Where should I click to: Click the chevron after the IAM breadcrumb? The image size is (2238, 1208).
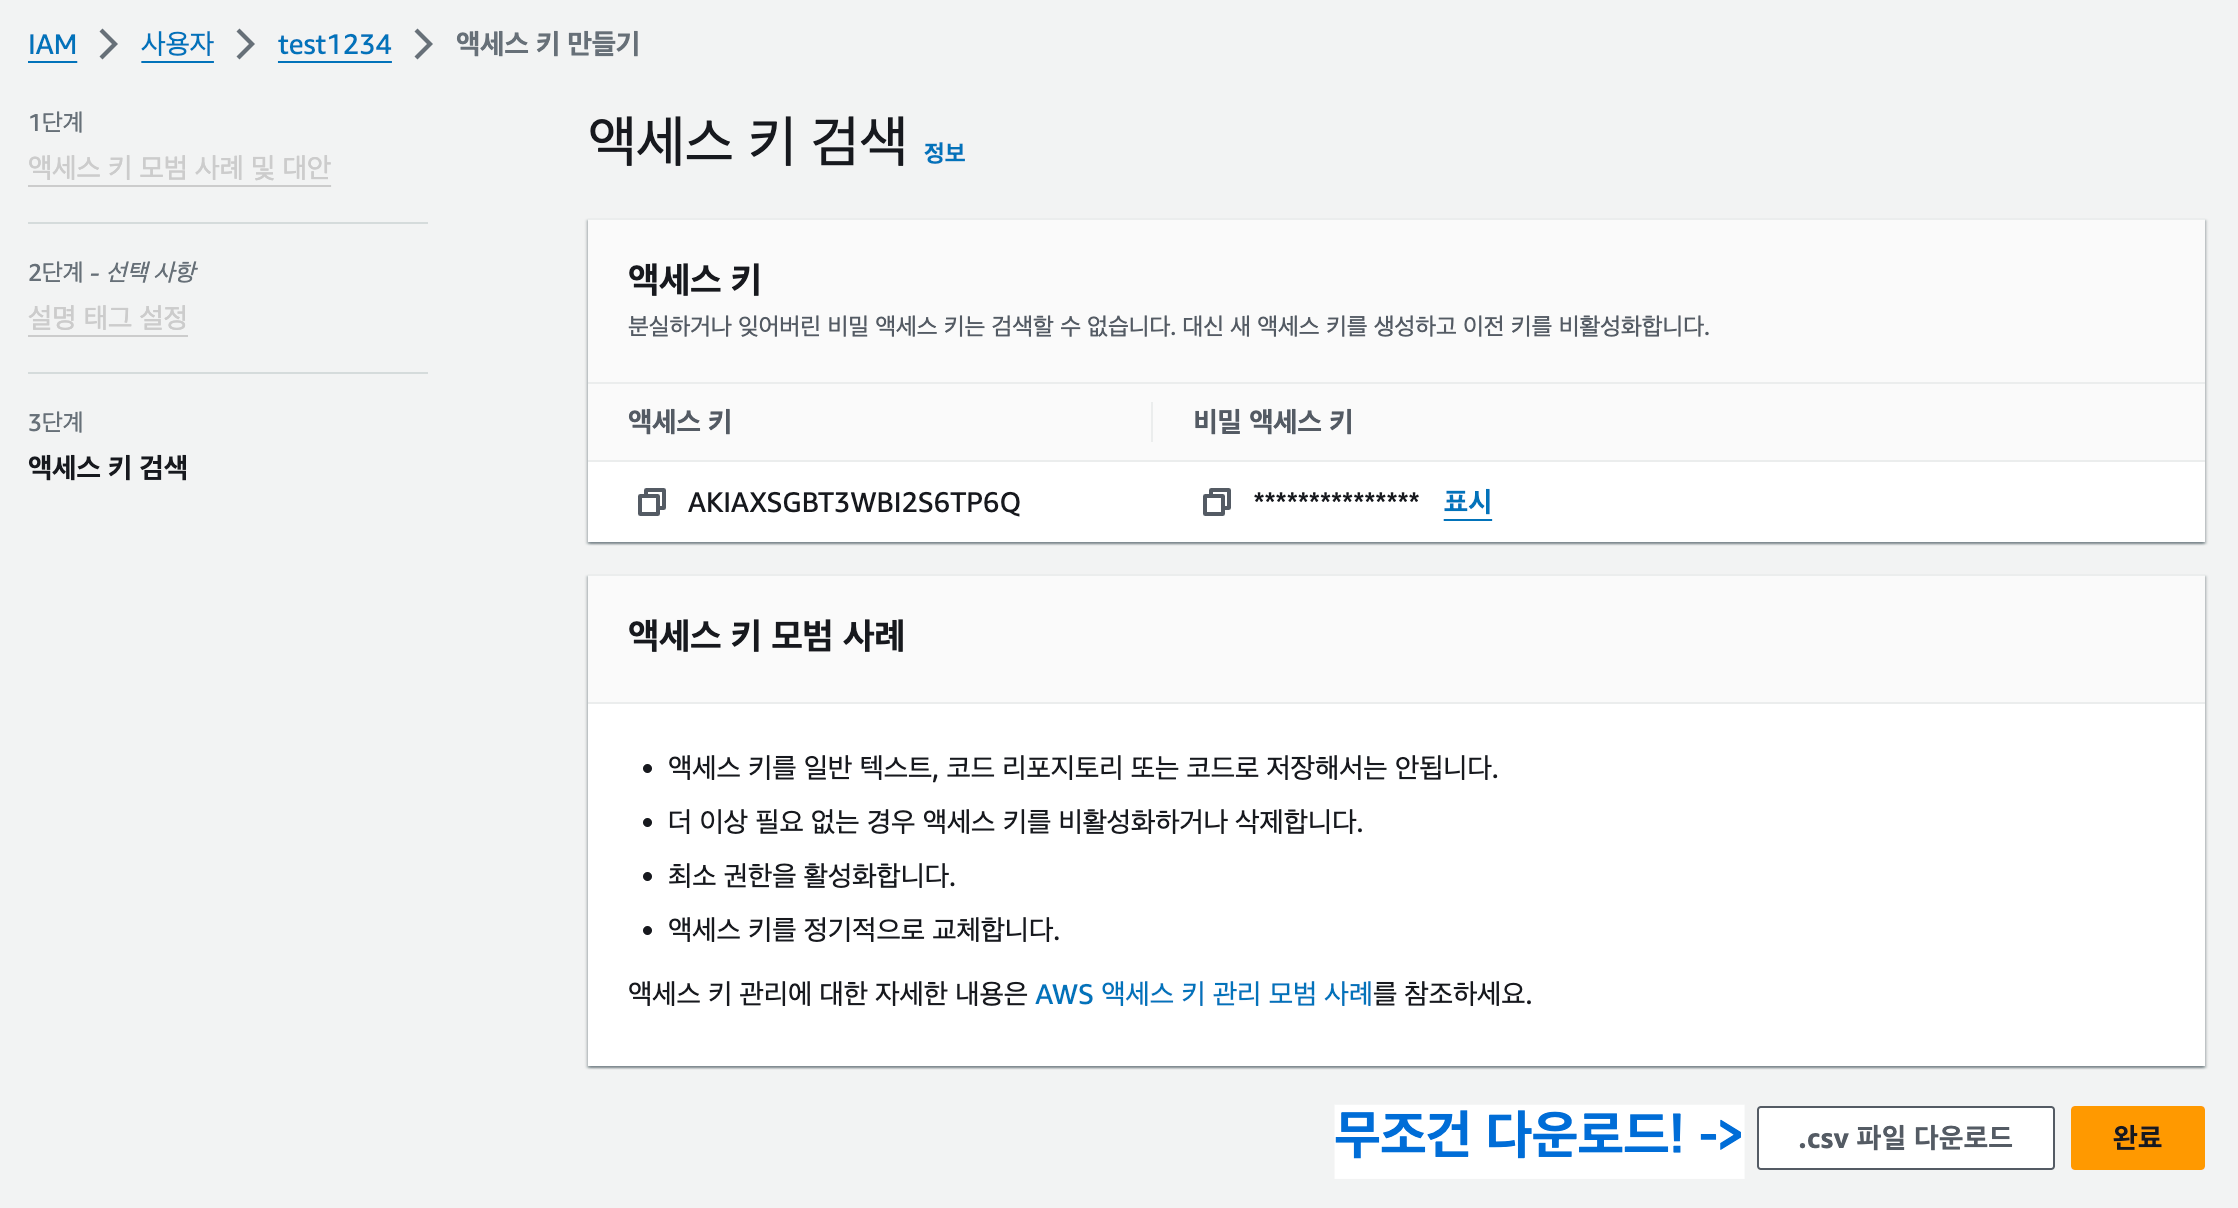click(x=109, y=44)
